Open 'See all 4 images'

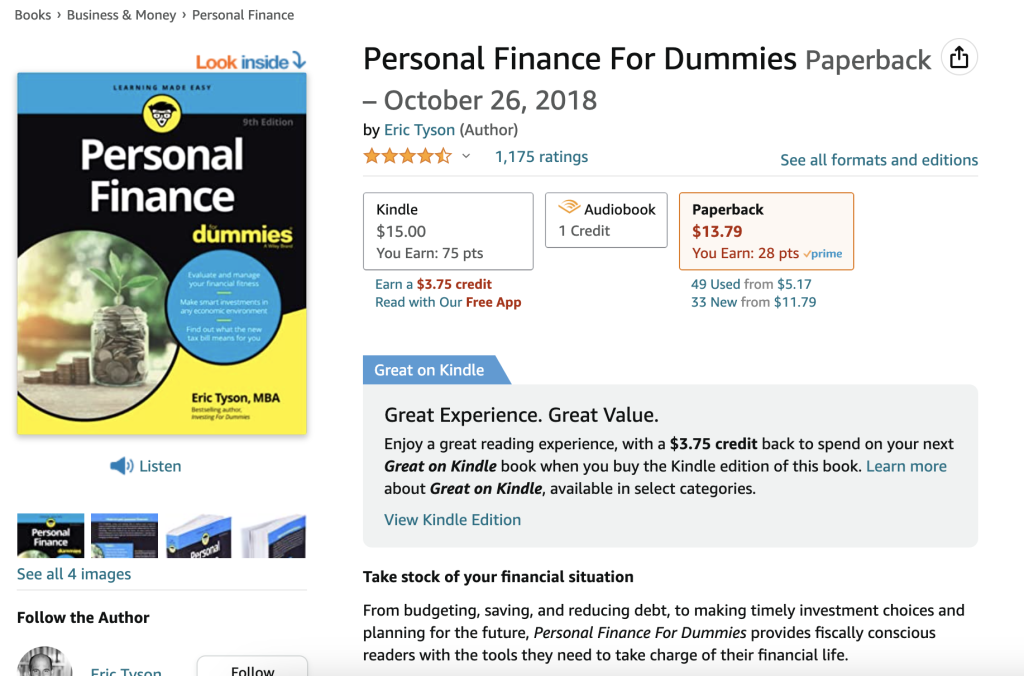point(74,573)
